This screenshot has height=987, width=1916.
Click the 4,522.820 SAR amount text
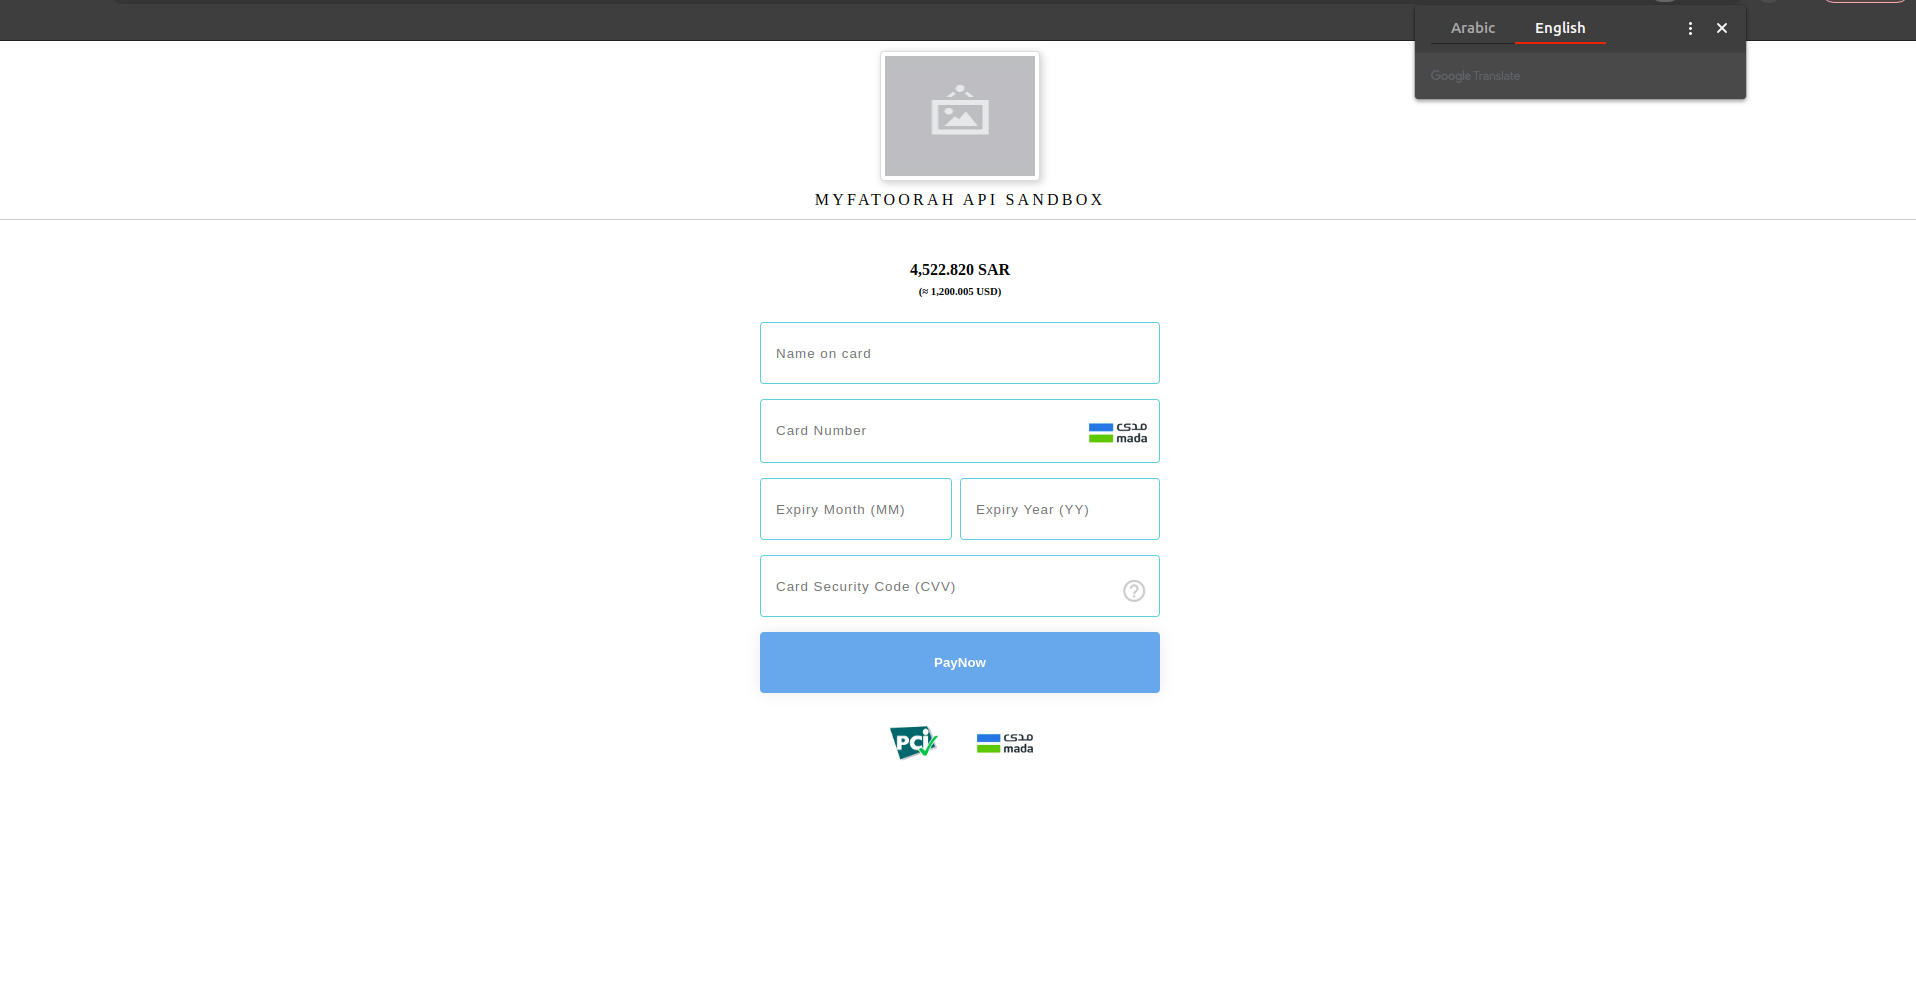pyautogui.click(x=960, y=270)
